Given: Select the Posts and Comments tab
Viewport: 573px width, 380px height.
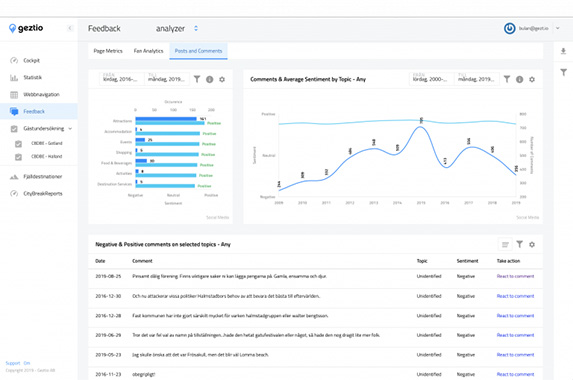Looking at the screenshot, I should point(198,51).
